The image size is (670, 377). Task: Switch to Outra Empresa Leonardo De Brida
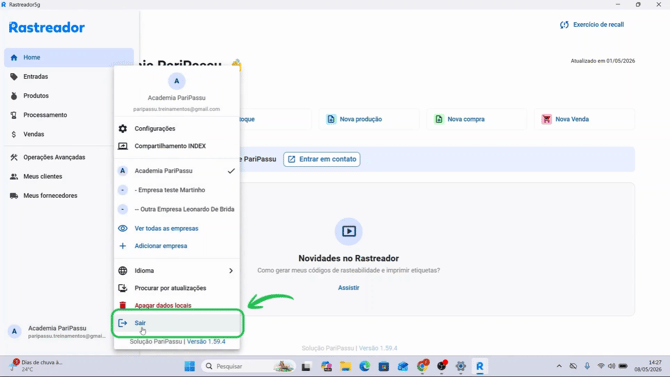point(176,209)
